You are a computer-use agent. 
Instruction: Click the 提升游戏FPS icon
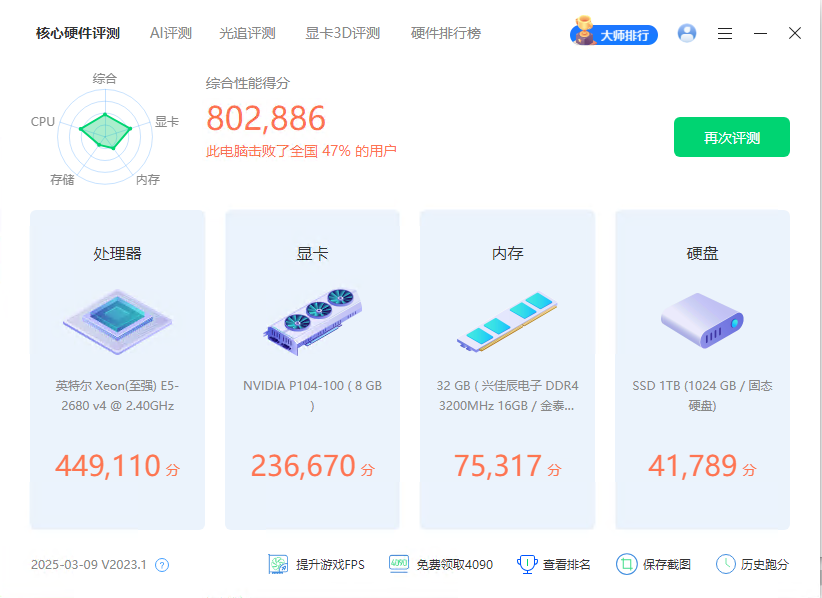pyautogui.click(x=278, y=564)
